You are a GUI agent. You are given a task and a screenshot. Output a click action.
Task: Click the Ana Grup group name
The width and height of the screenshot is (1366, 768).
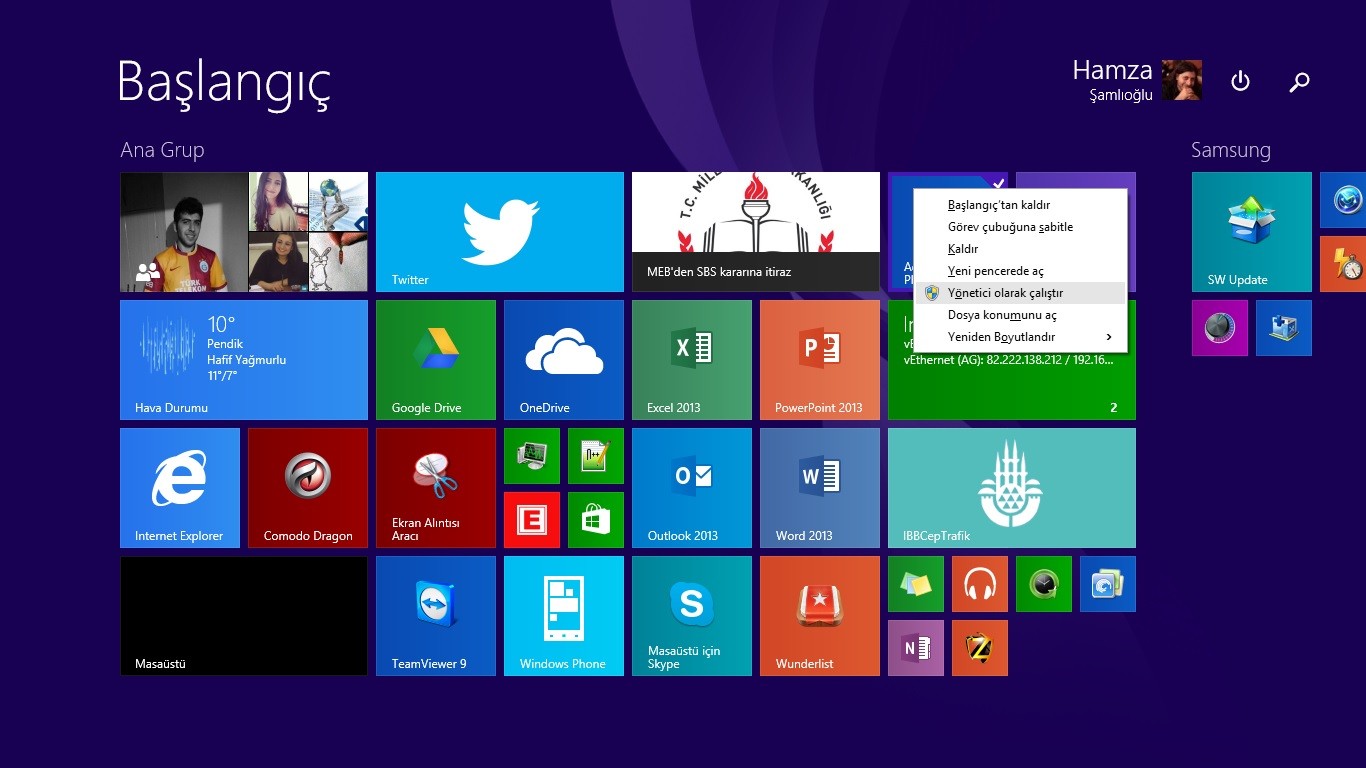point(162,150)
